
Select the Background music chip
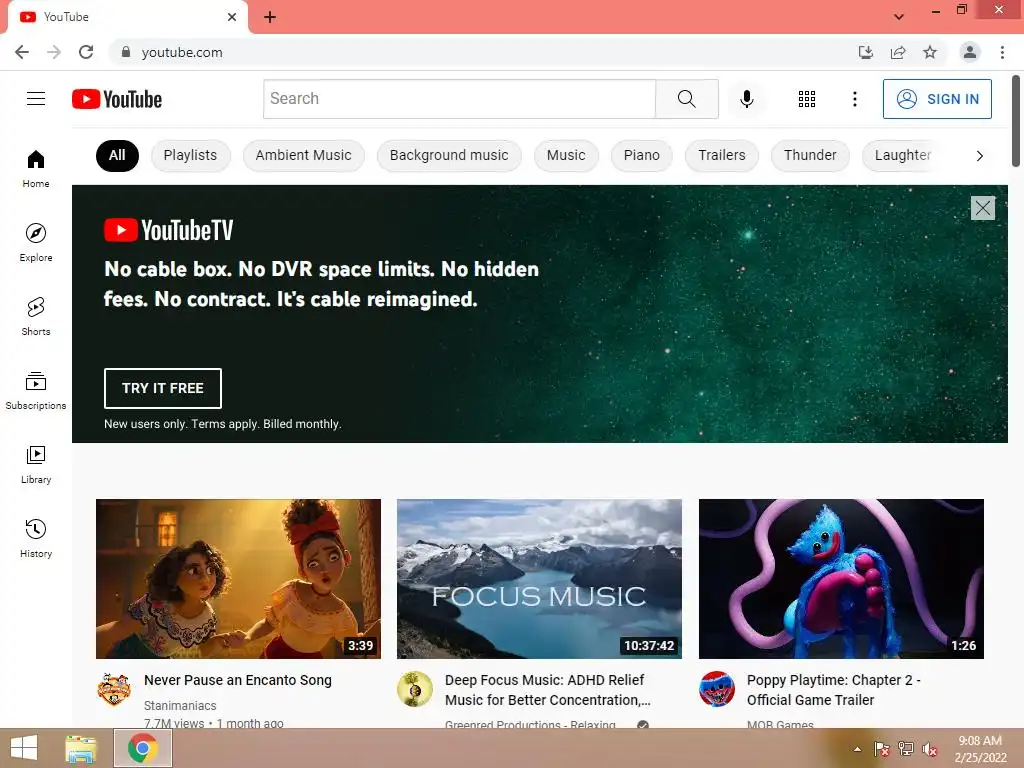pos(449,155)
